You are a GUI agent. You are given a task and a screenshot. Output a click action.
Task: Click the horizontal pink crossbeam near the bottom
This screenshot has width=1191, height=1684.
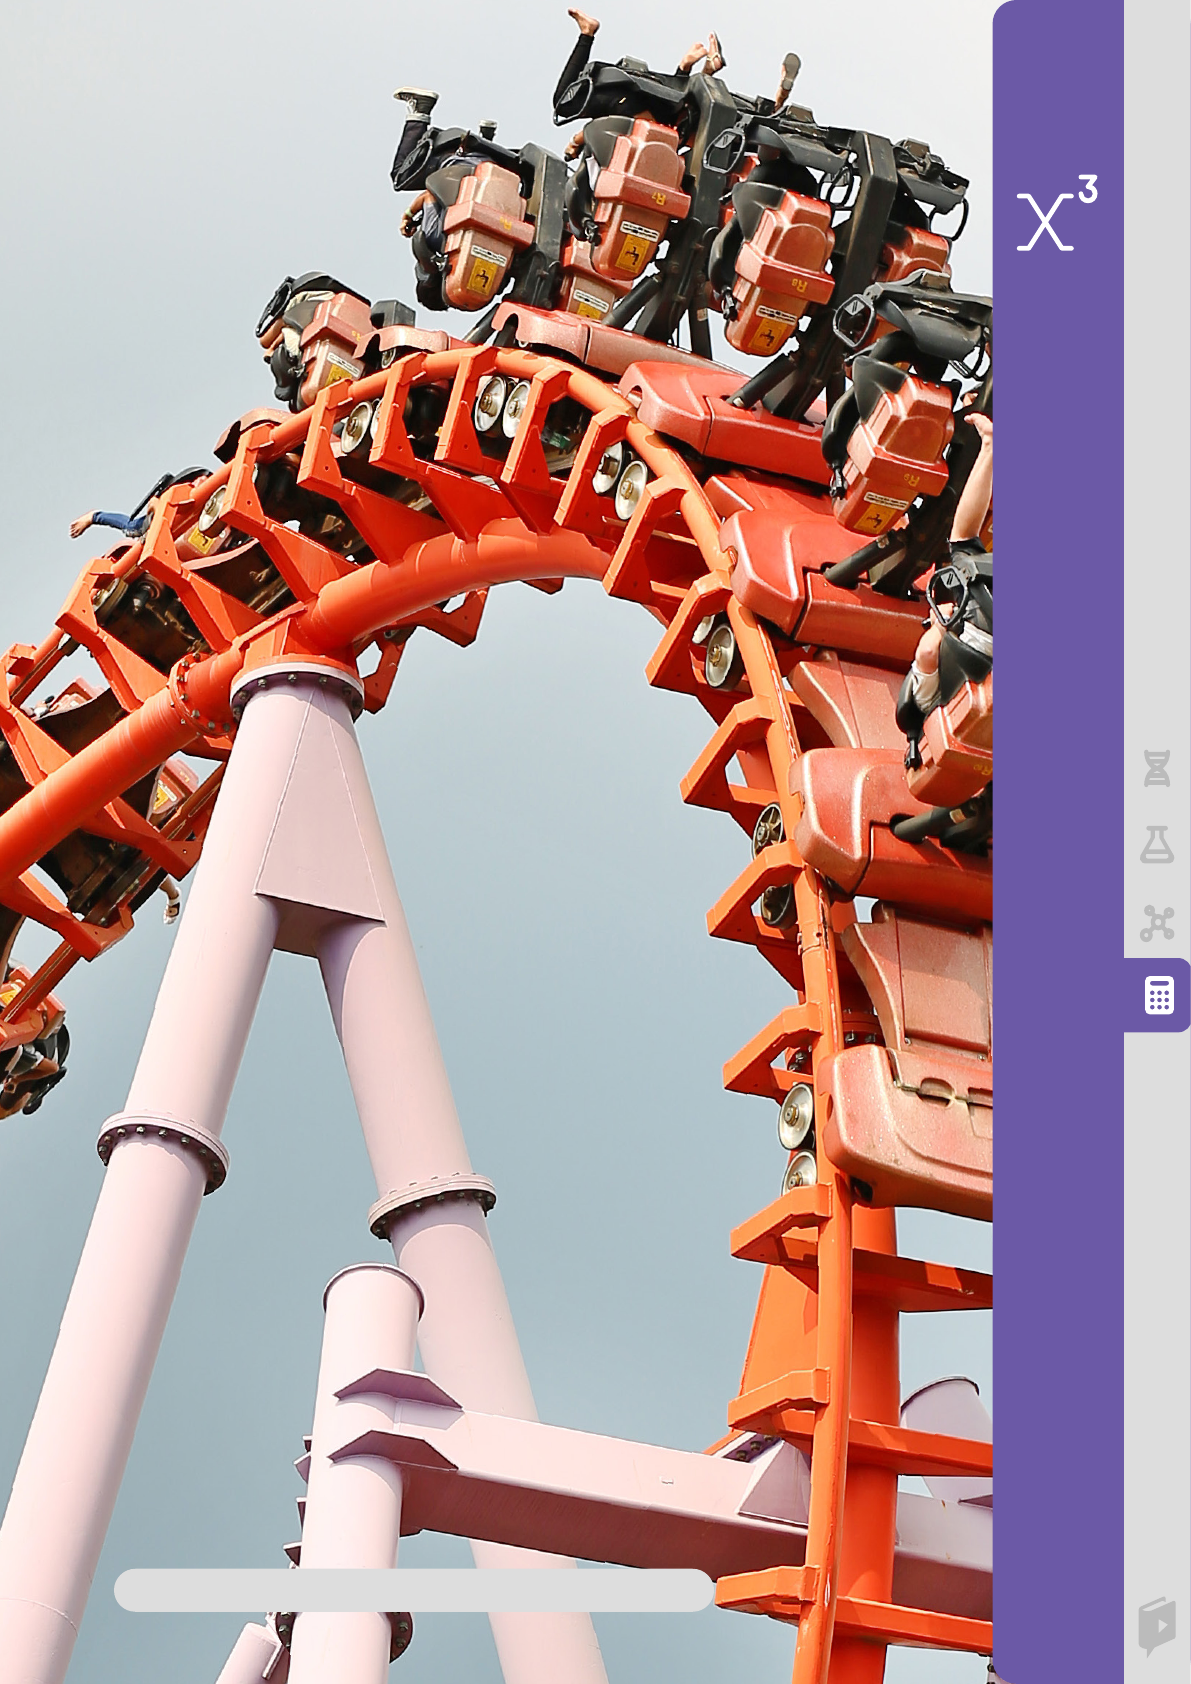click(x=600, y=1480)
